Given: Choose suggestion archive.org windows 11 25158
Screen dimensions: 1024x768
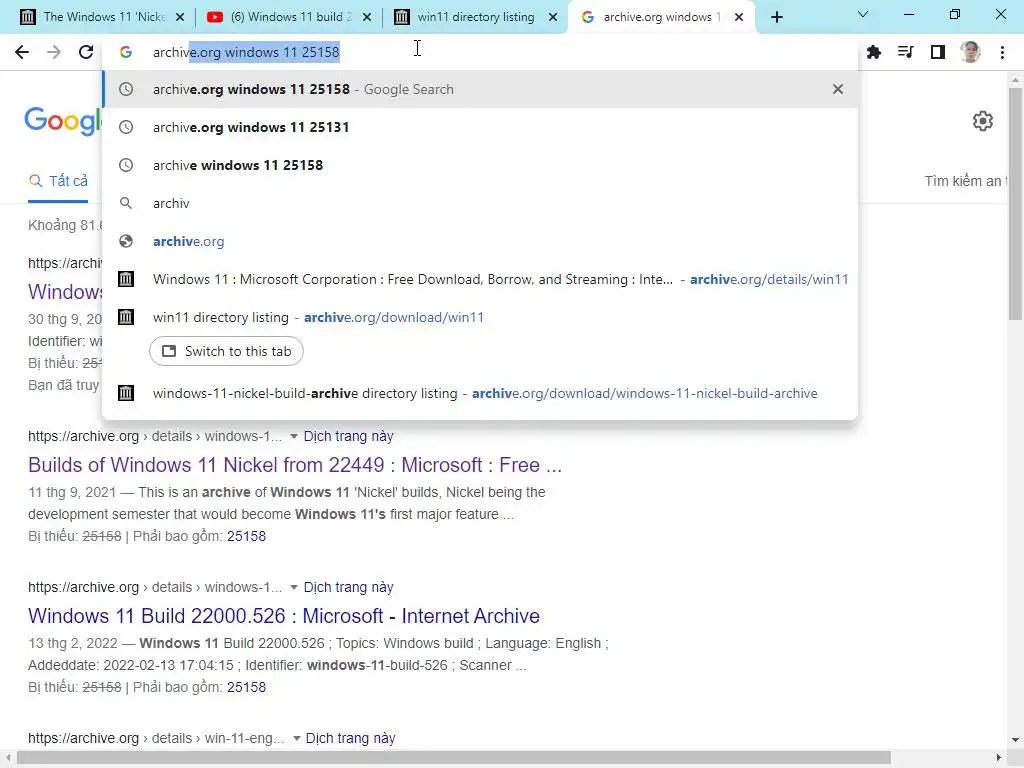Looking at the screenshot, I should (x=480, y=89).
